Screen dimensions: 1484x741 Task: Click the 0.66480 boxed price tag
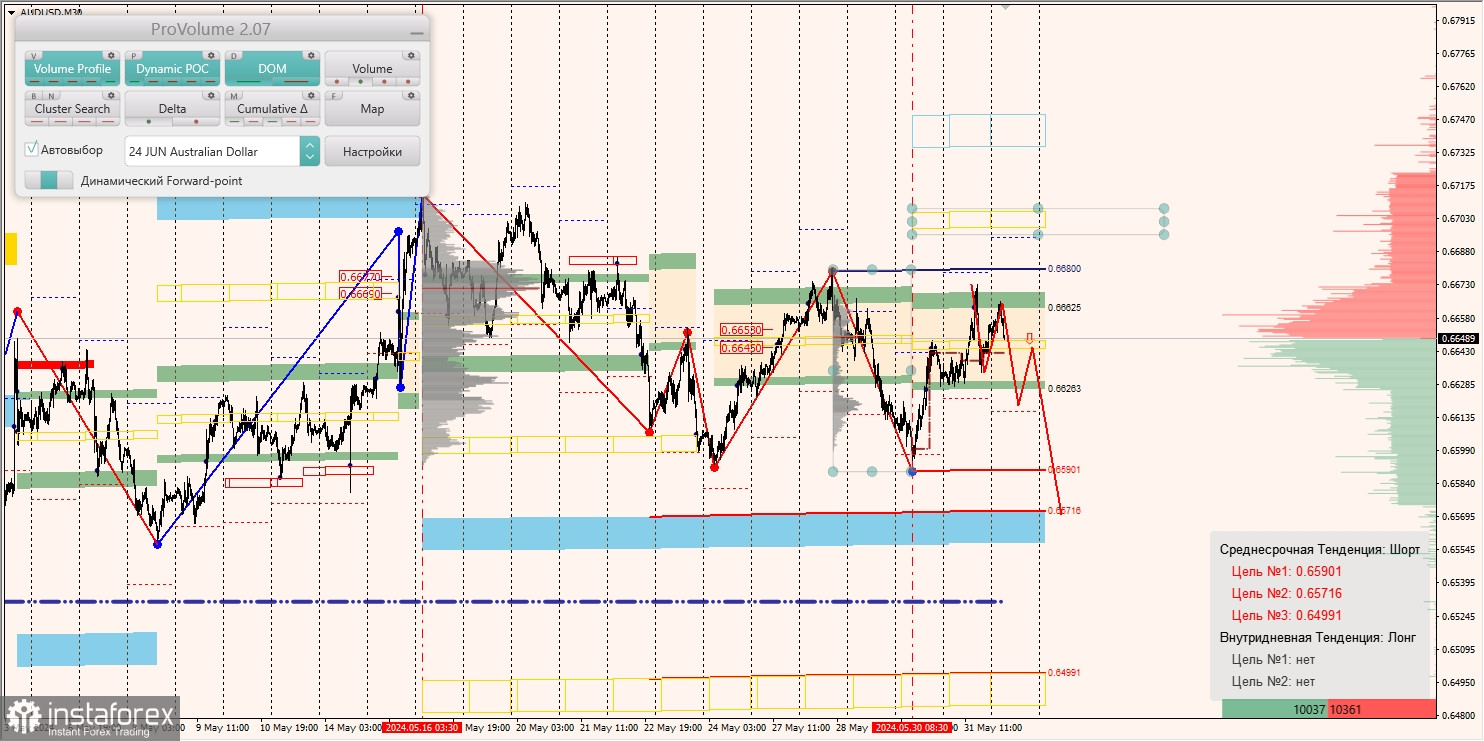click(x=741, y=348)
